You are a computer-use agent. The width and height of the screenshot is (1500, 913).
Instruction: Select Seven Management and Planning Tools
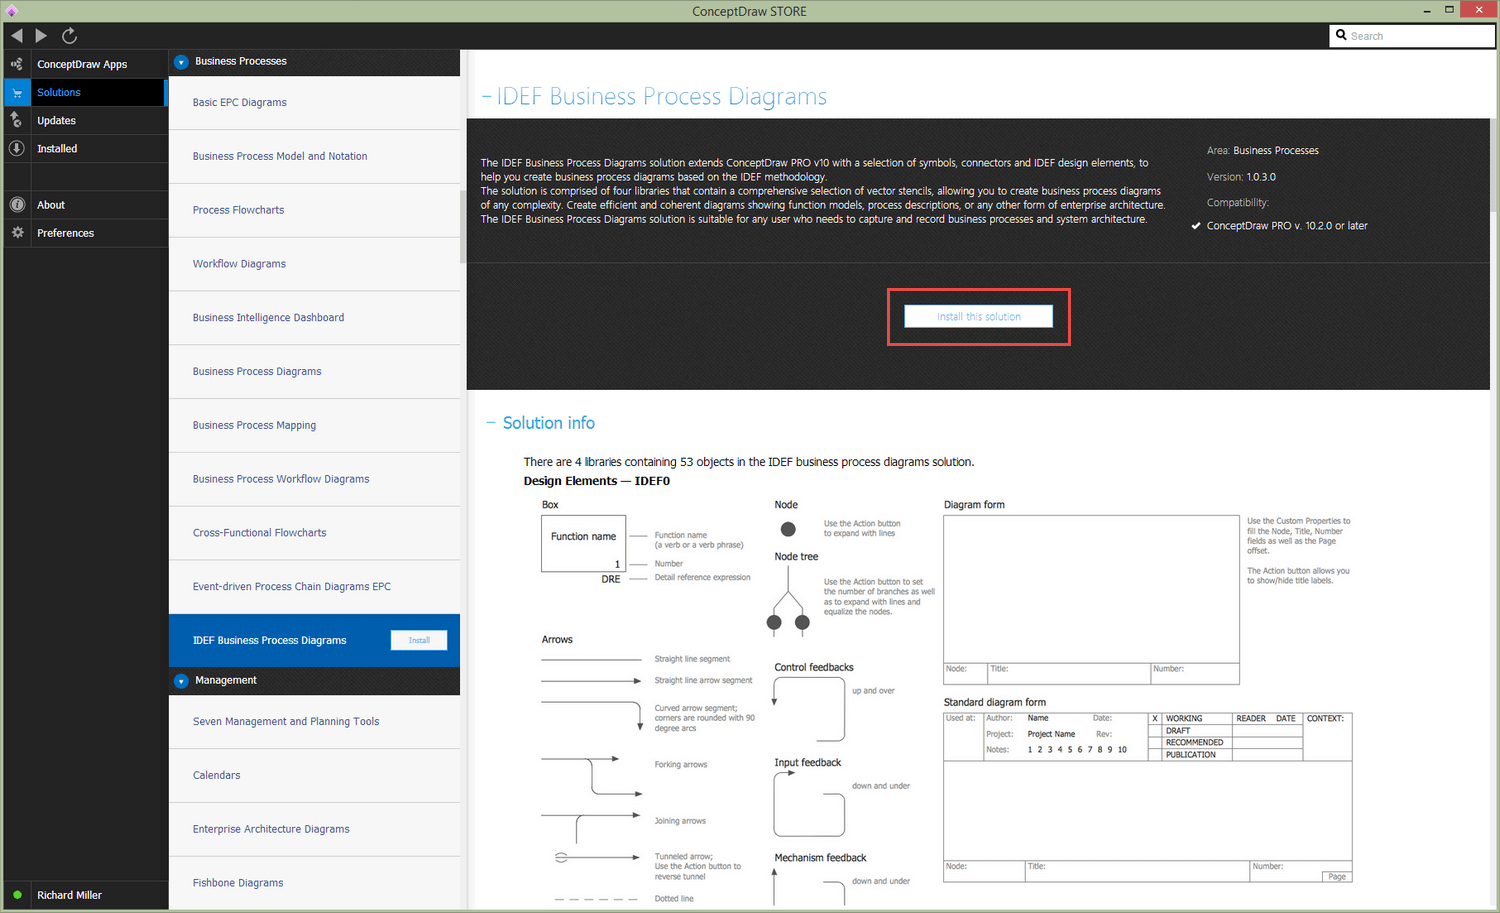point(314,722)
